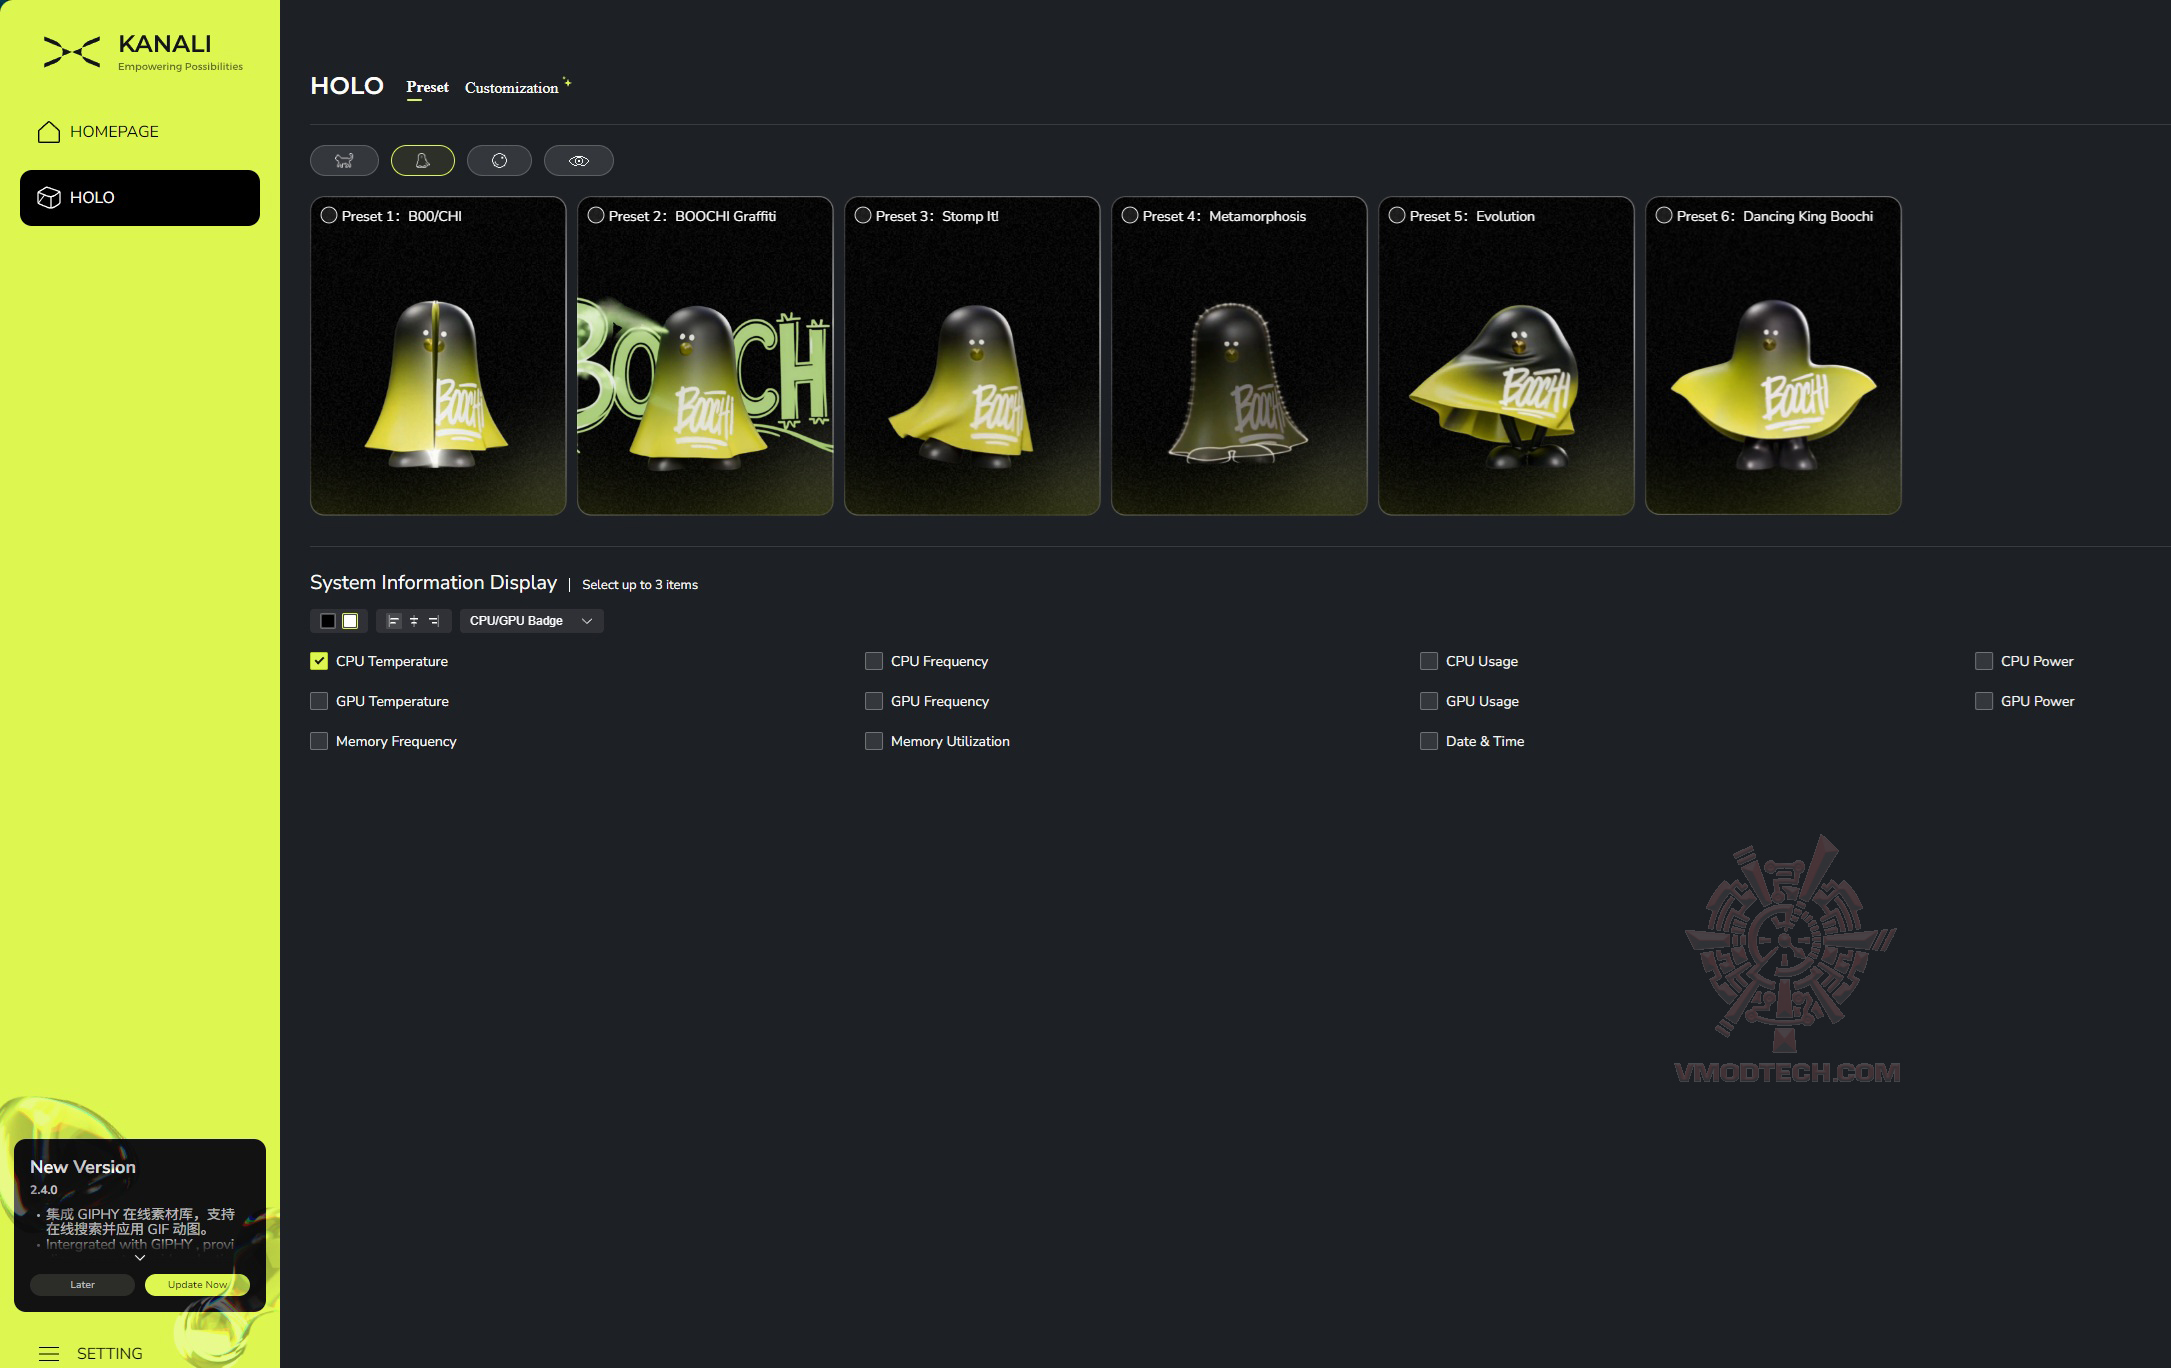This screenshot has height=1368, width=2171.
Task: Enable Date & Time checkbox
Action: coord(1429,741)
